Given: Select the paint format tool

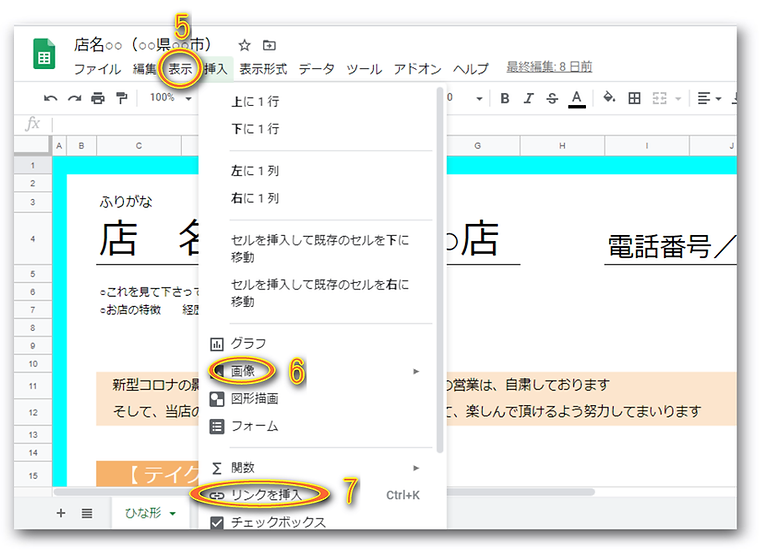Looking at the screenshot, I should [x=121, y=98].
